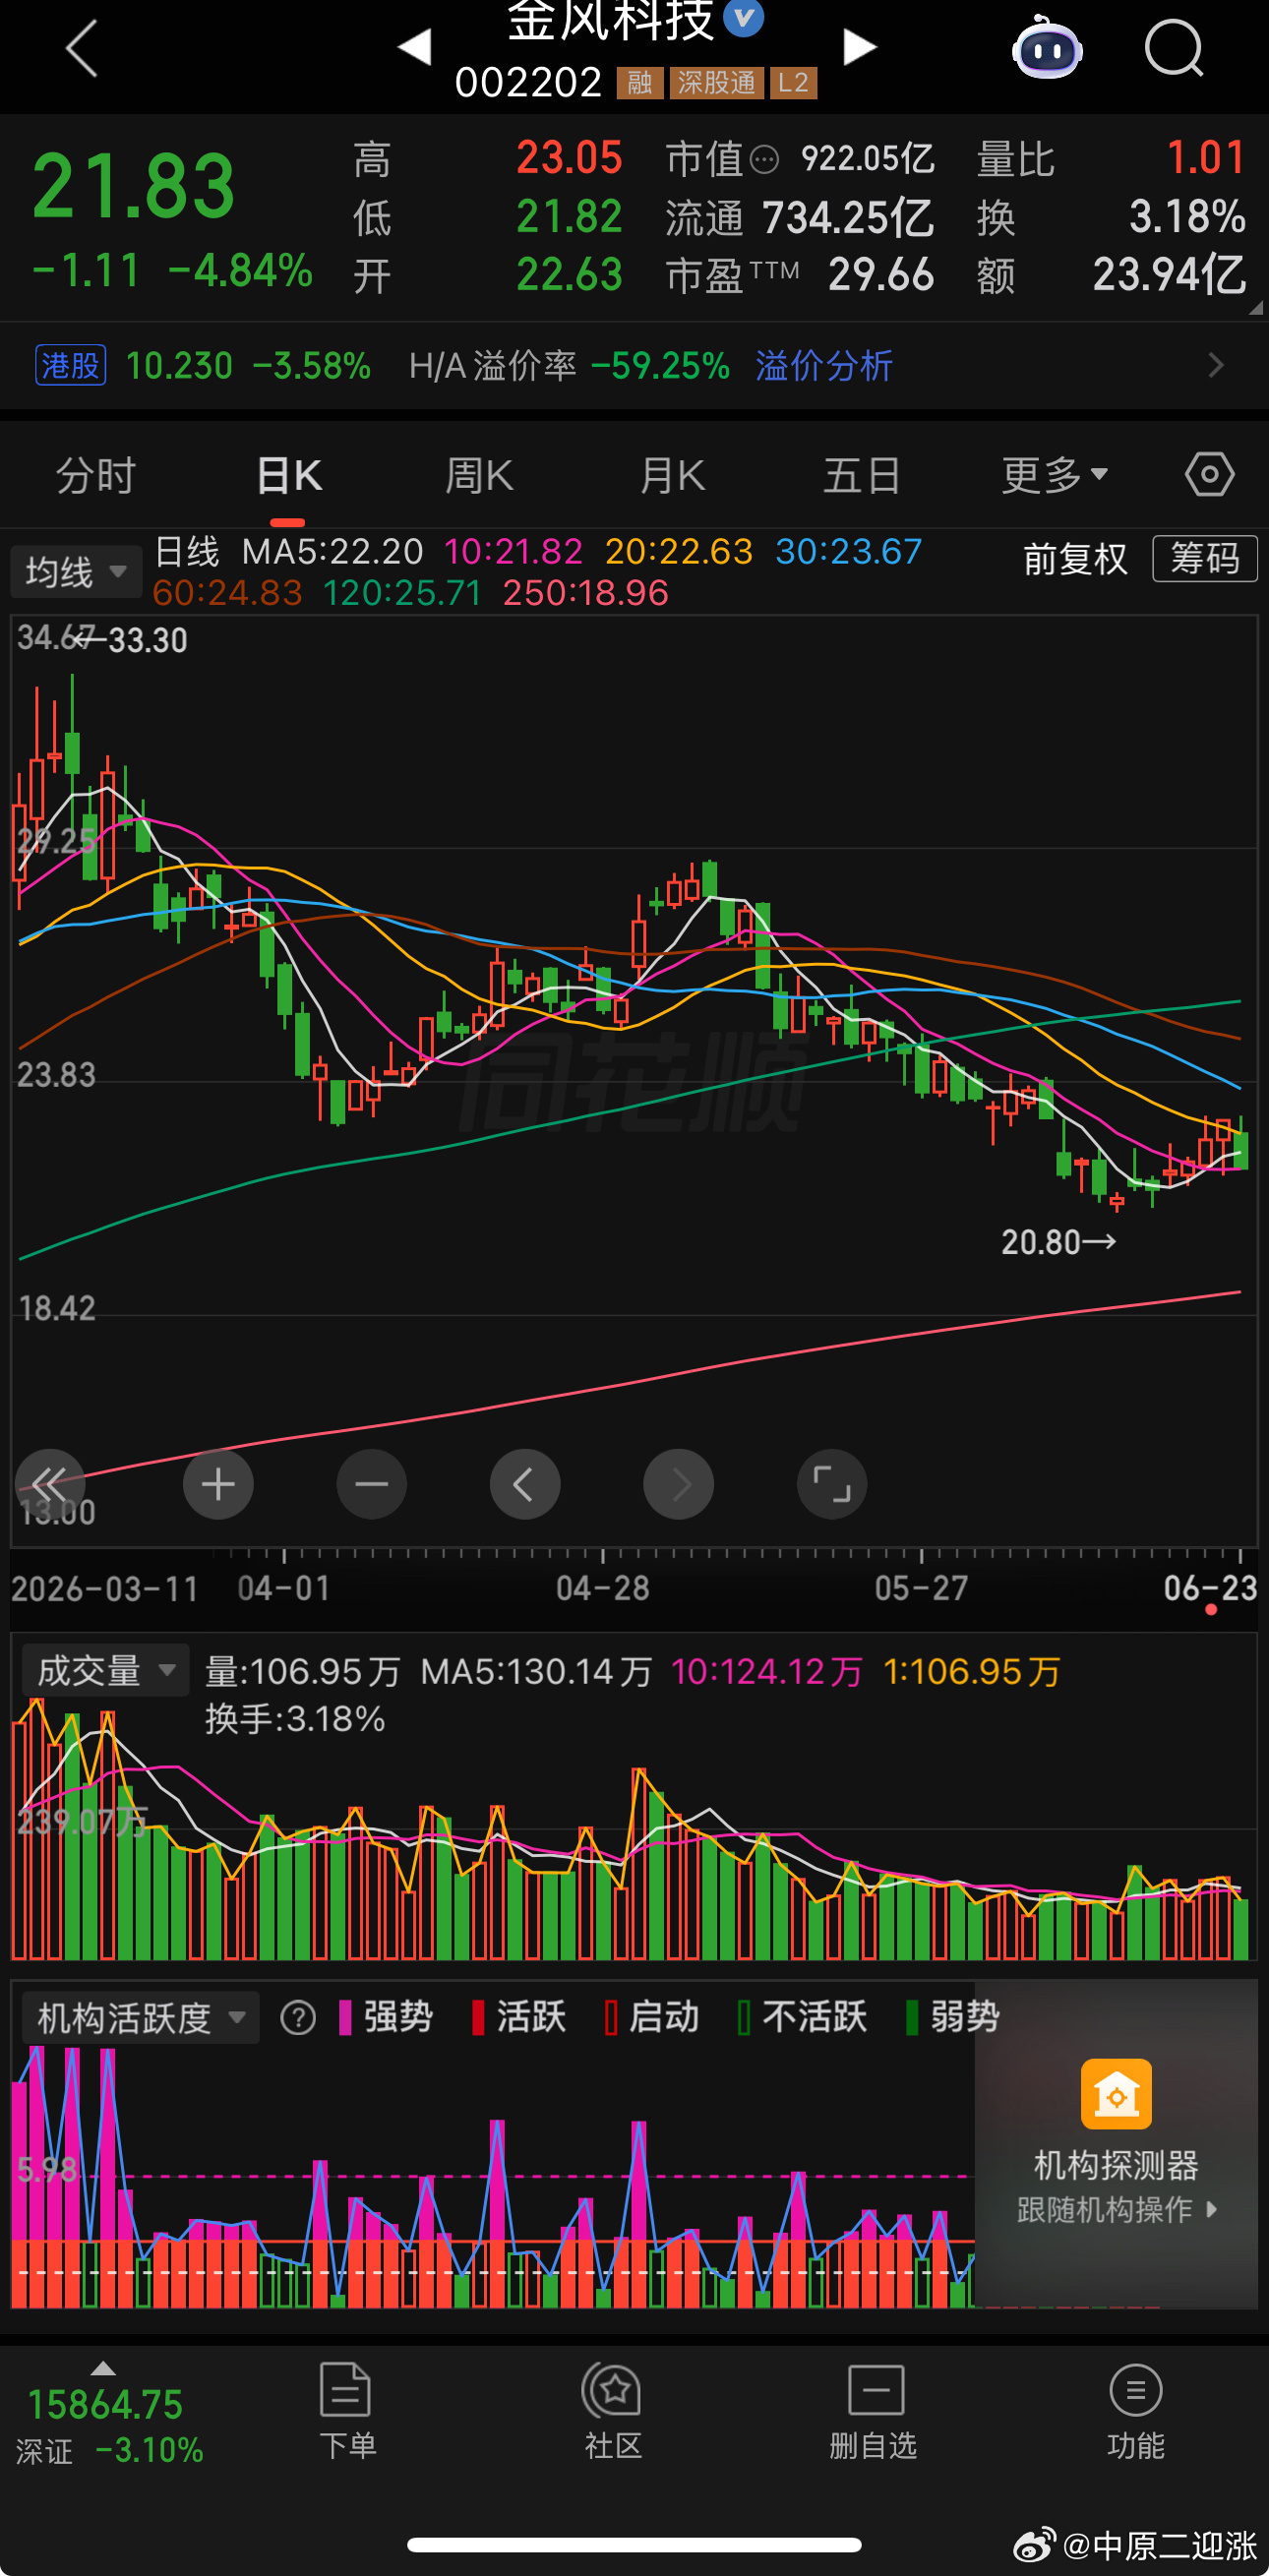
Task: Tap MA5:22.20 moving average value
Action: [333, 551]
